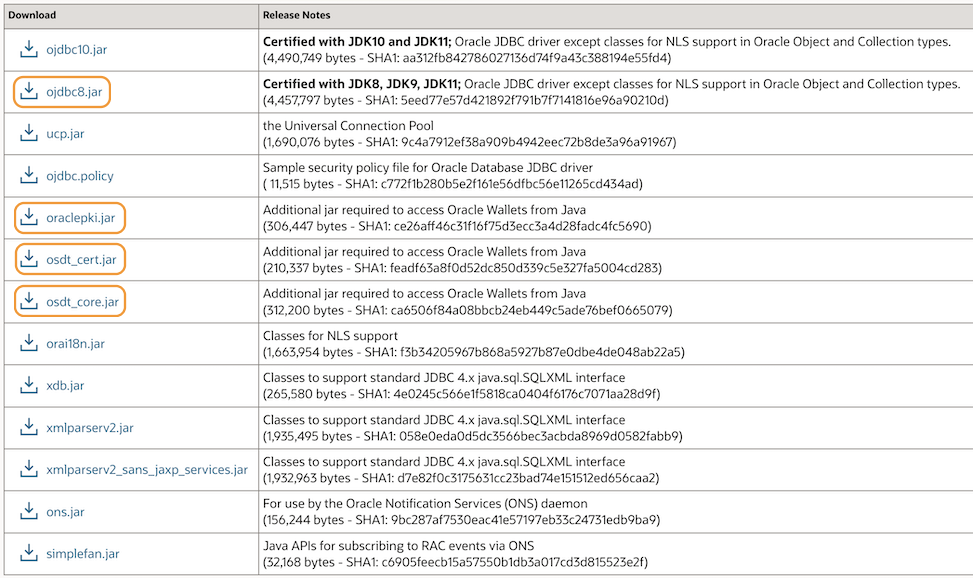This screenshot has height=578, width=973.
Task: Click the download icon beside ojdbc8.jar
Action: [29, 91]
